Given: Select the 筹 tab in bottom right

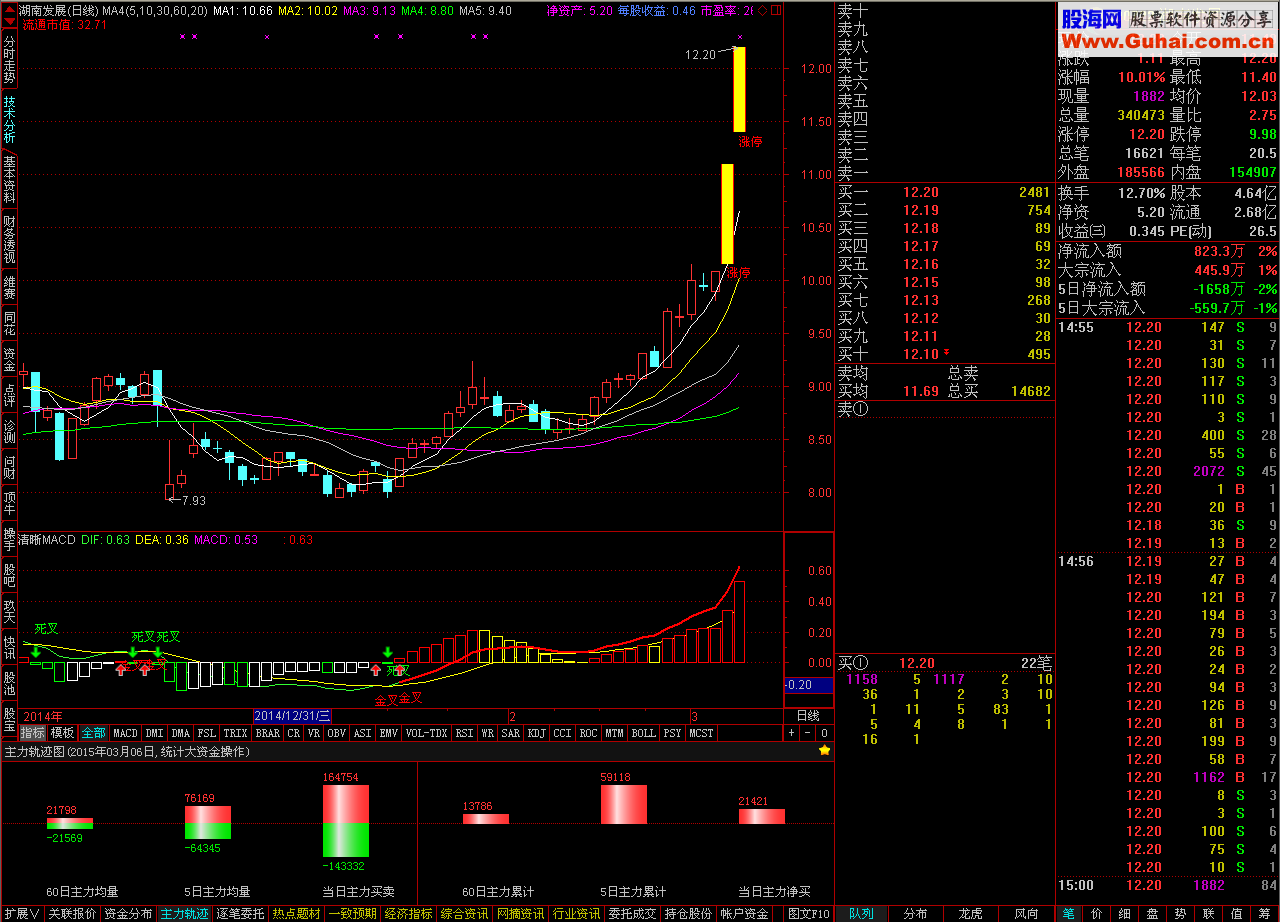Looking at the screenshot, I should tap(1263, 914).
